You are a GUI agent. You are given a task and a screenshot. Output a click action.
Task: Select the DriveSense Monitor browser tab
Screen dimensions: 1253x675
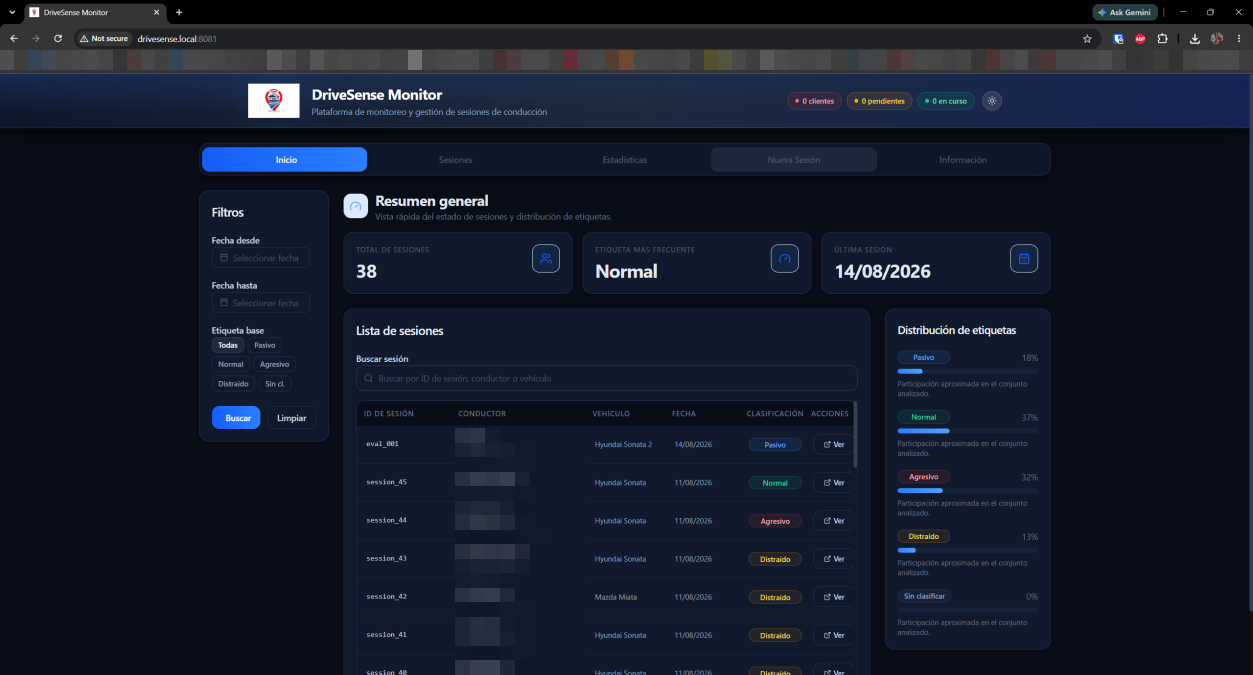[95, 12]
